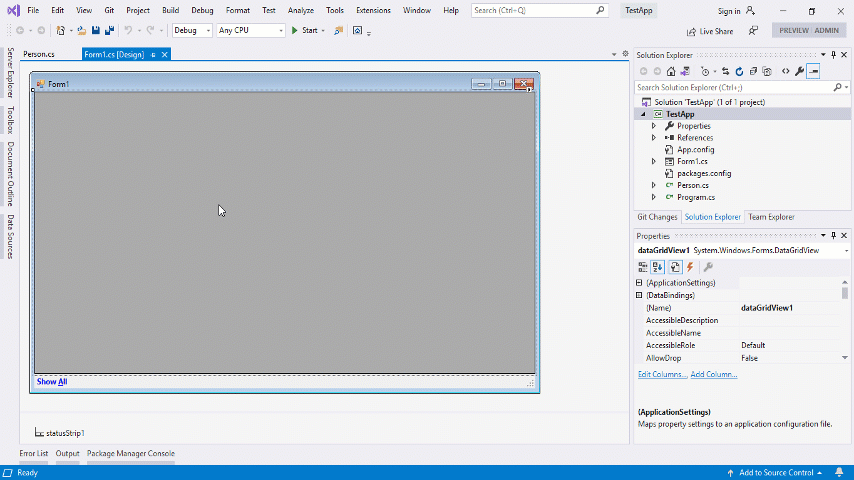Show Events with lightning bolt icon
Screen dimensions: 854x480
[690, 267]
